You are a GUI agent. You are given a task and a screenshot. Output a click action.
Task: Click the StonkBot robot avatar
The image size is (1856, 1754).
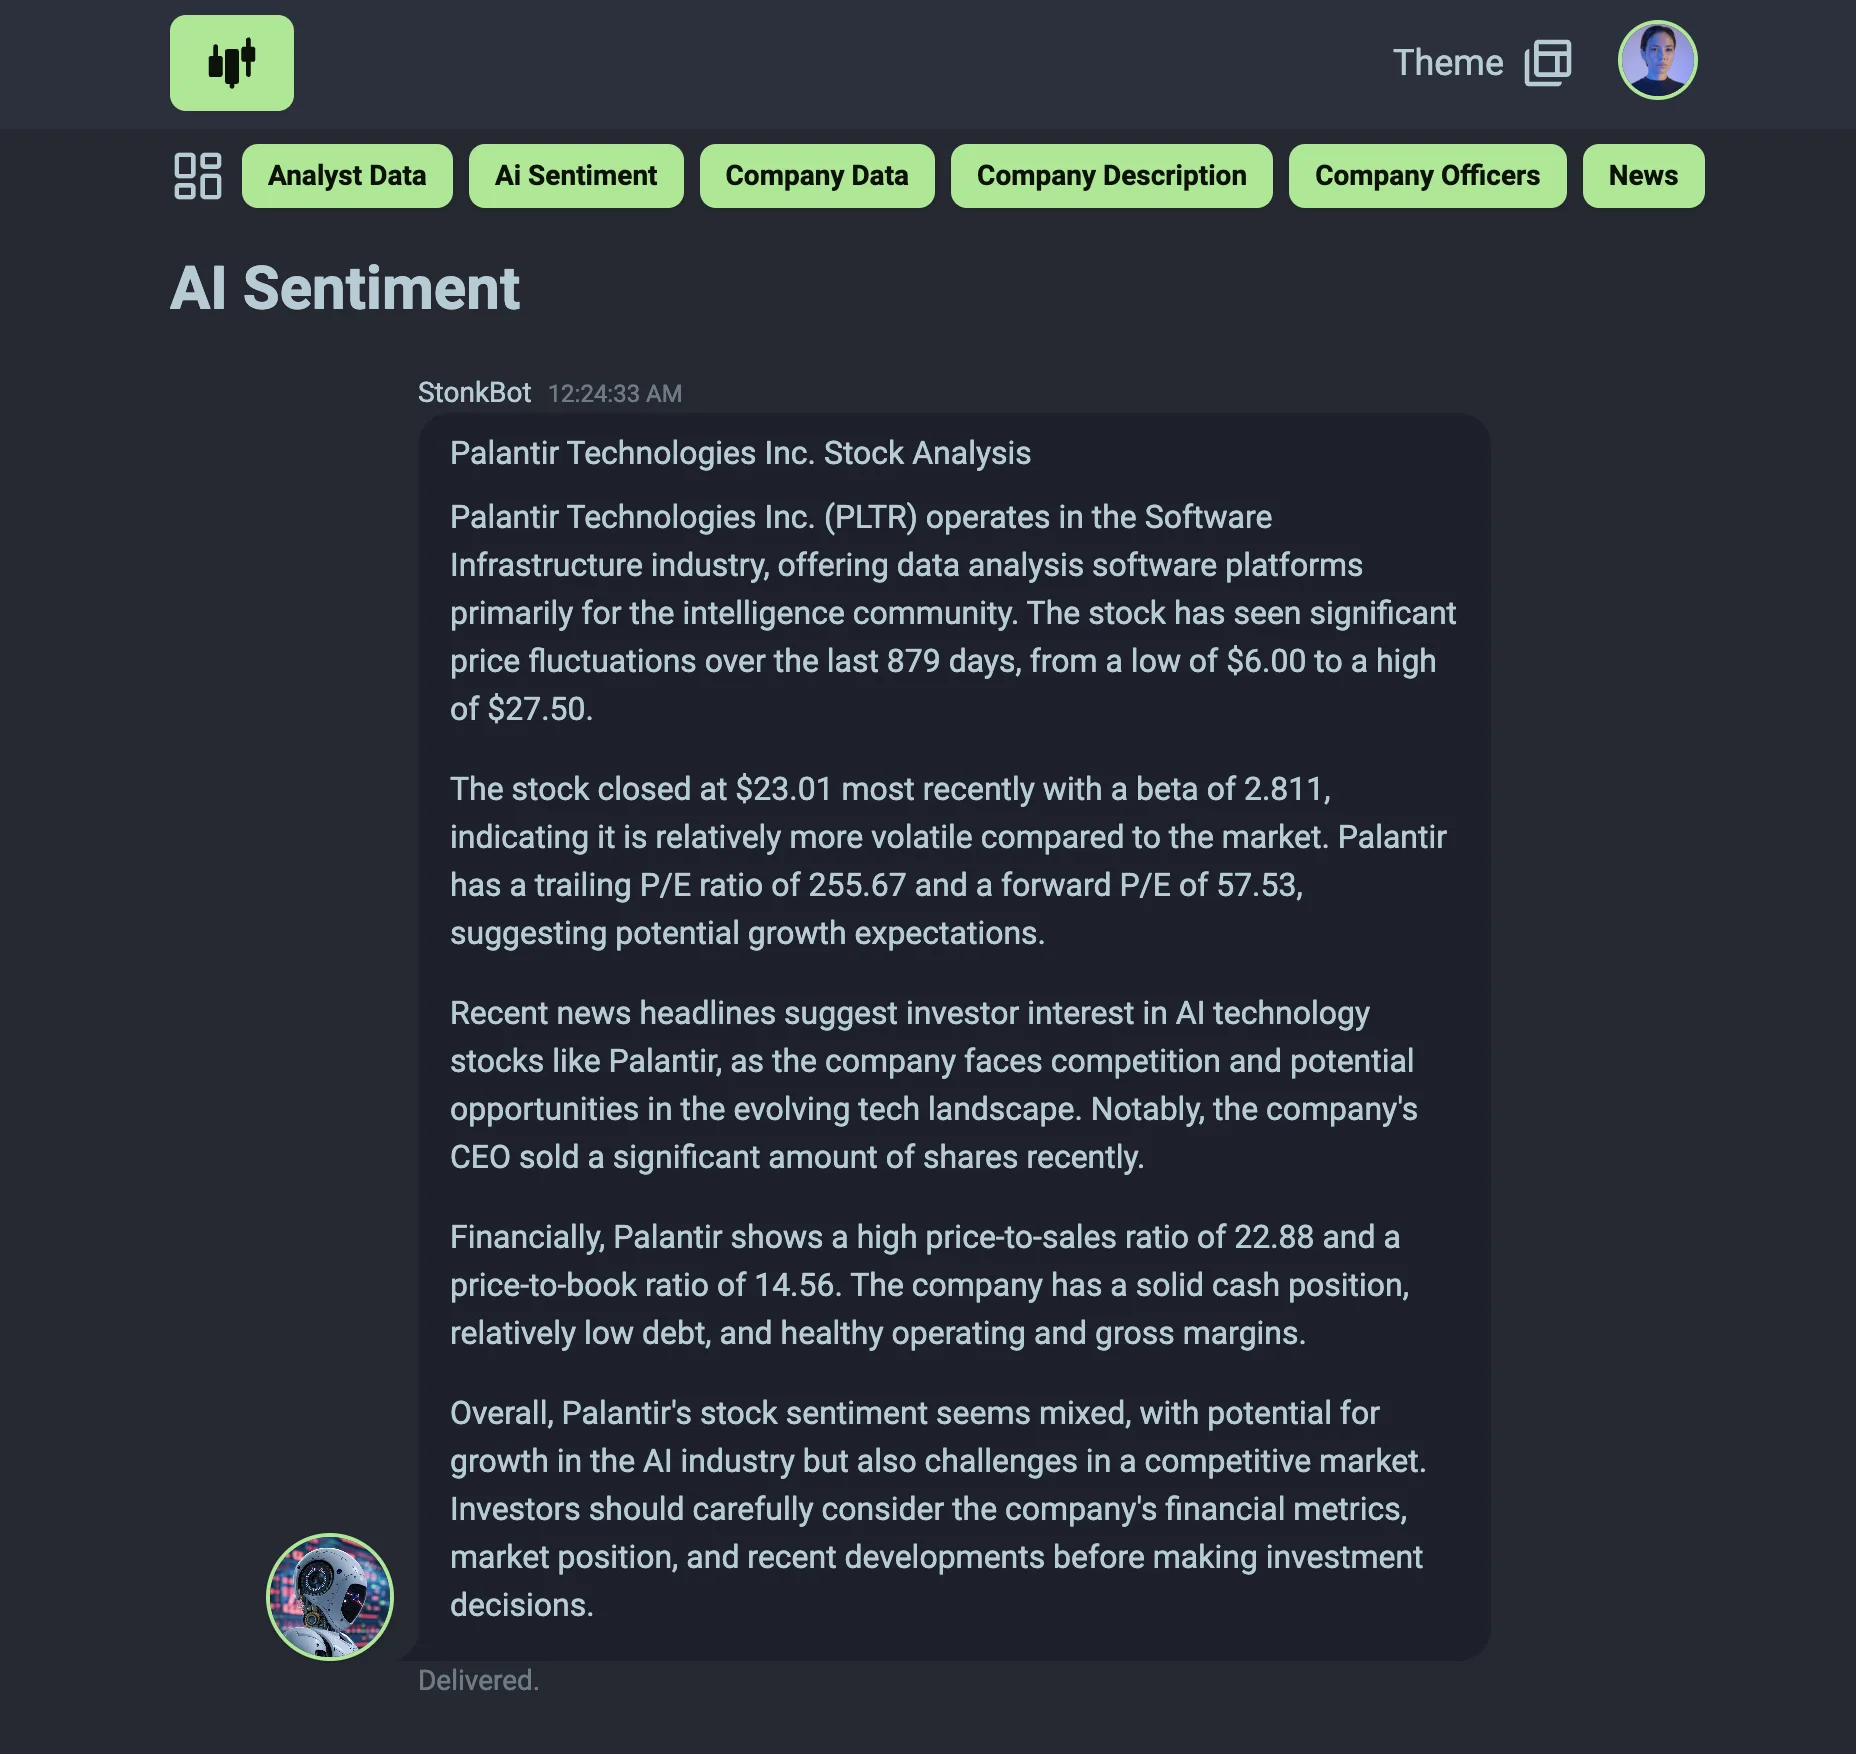[330, 1596]
